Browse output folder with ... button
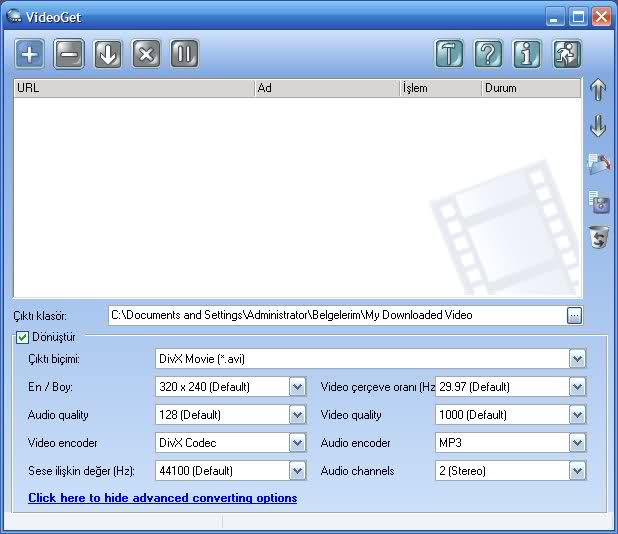 pyautogui.click(x=574, y=316)
